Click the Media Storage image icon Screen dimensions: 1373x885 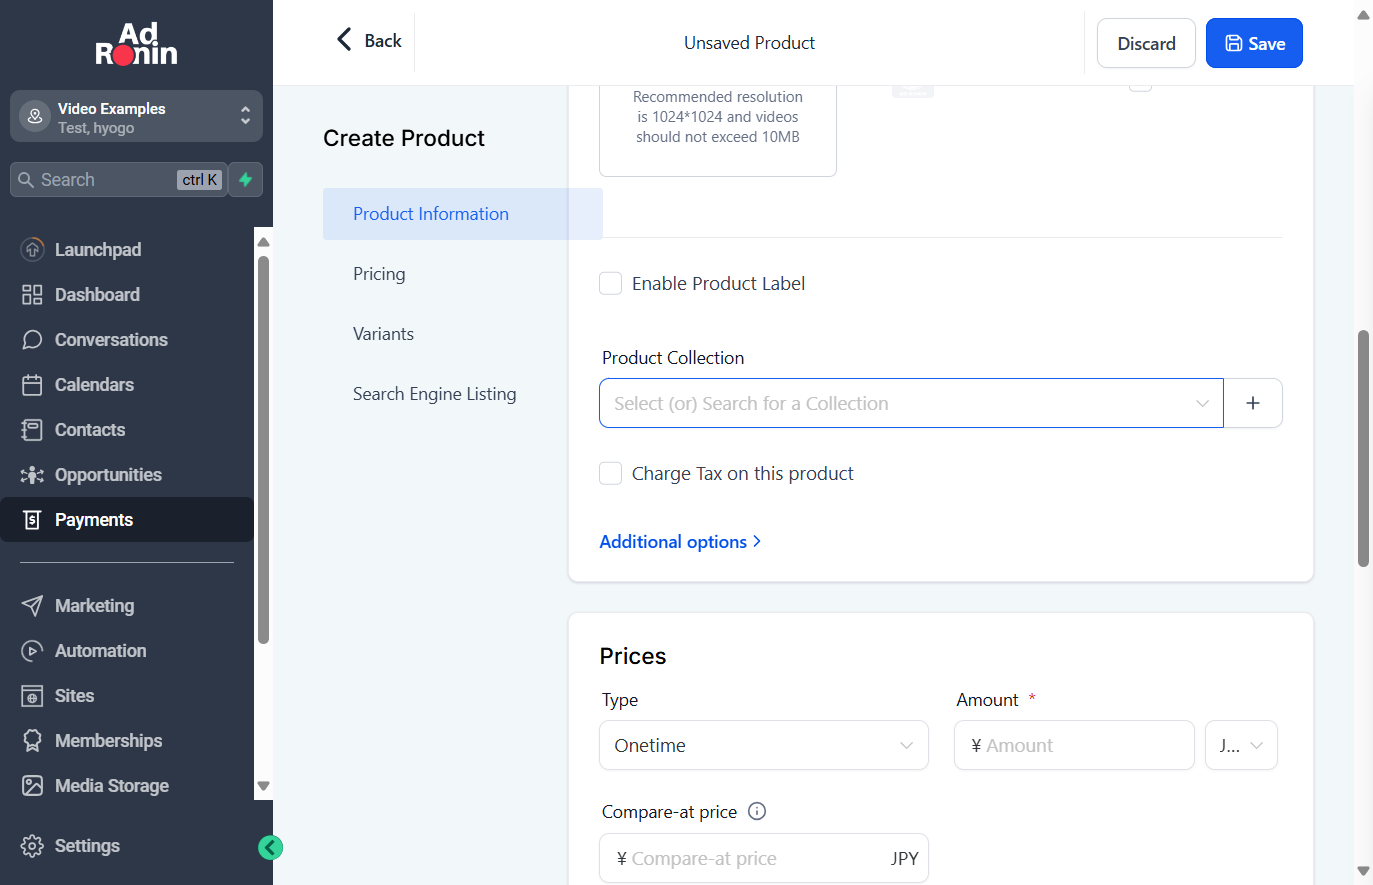[x=32, y=785]
